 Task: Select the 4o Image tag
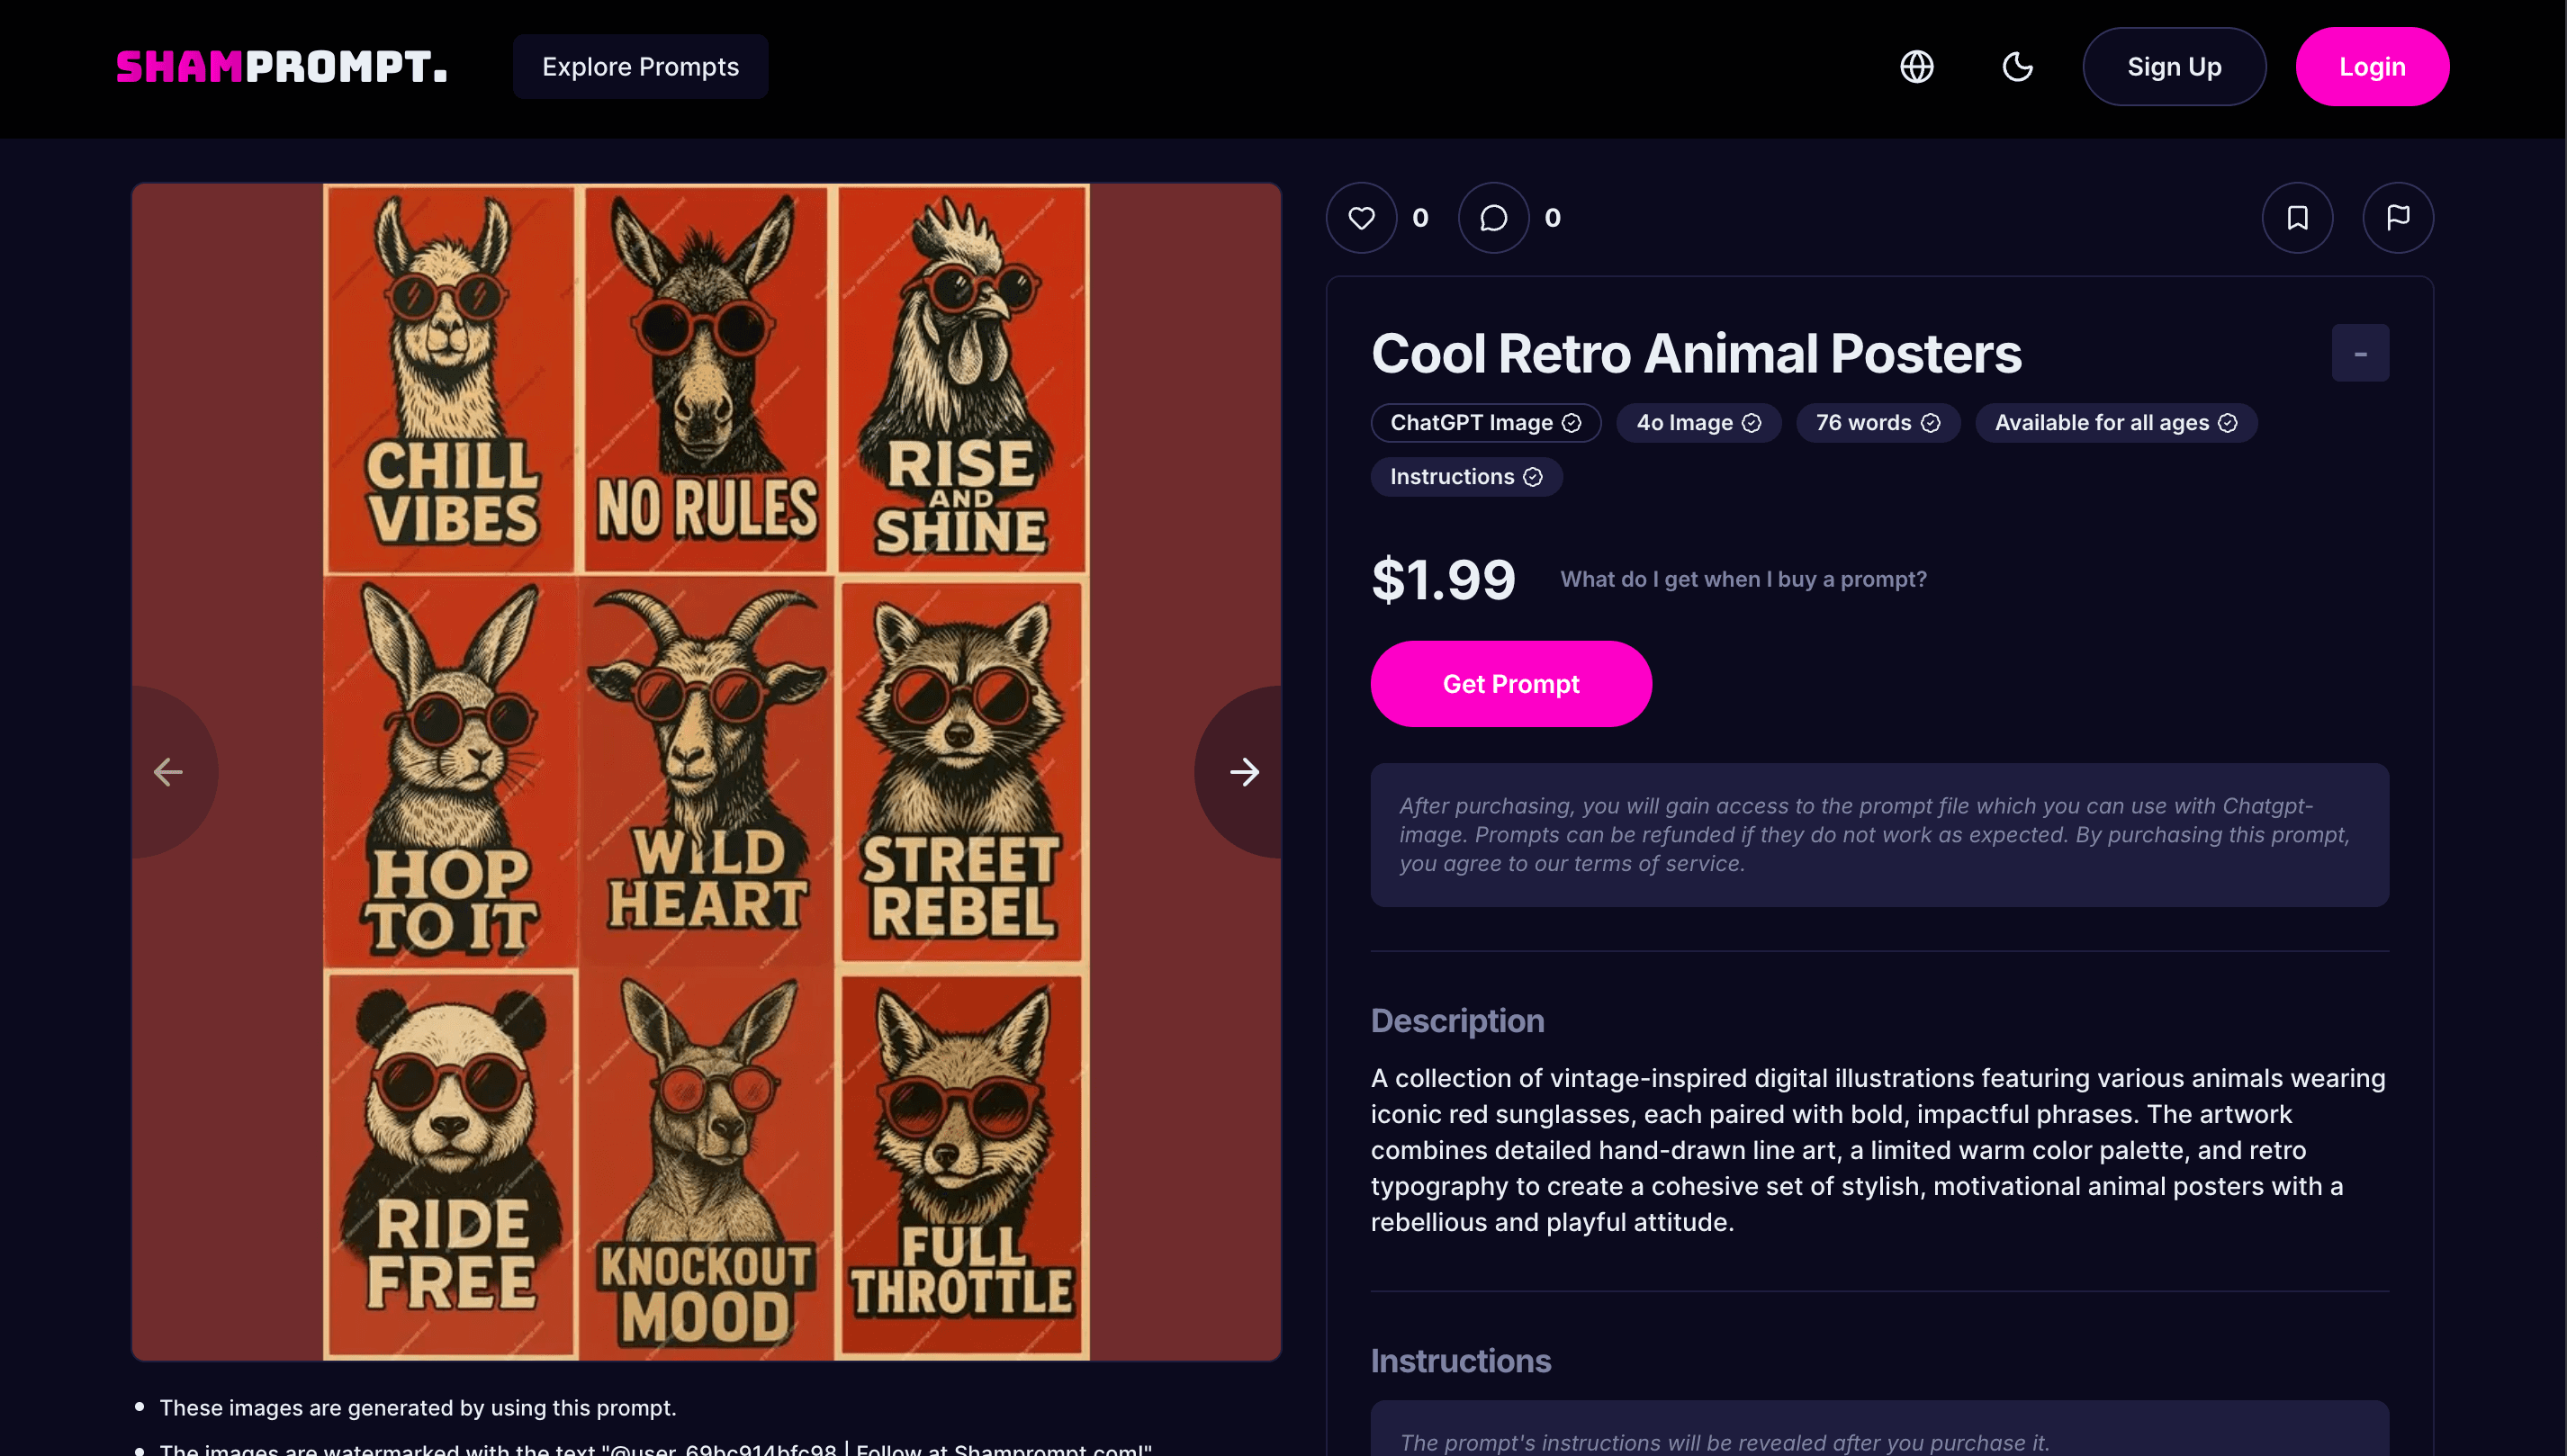1697,423
